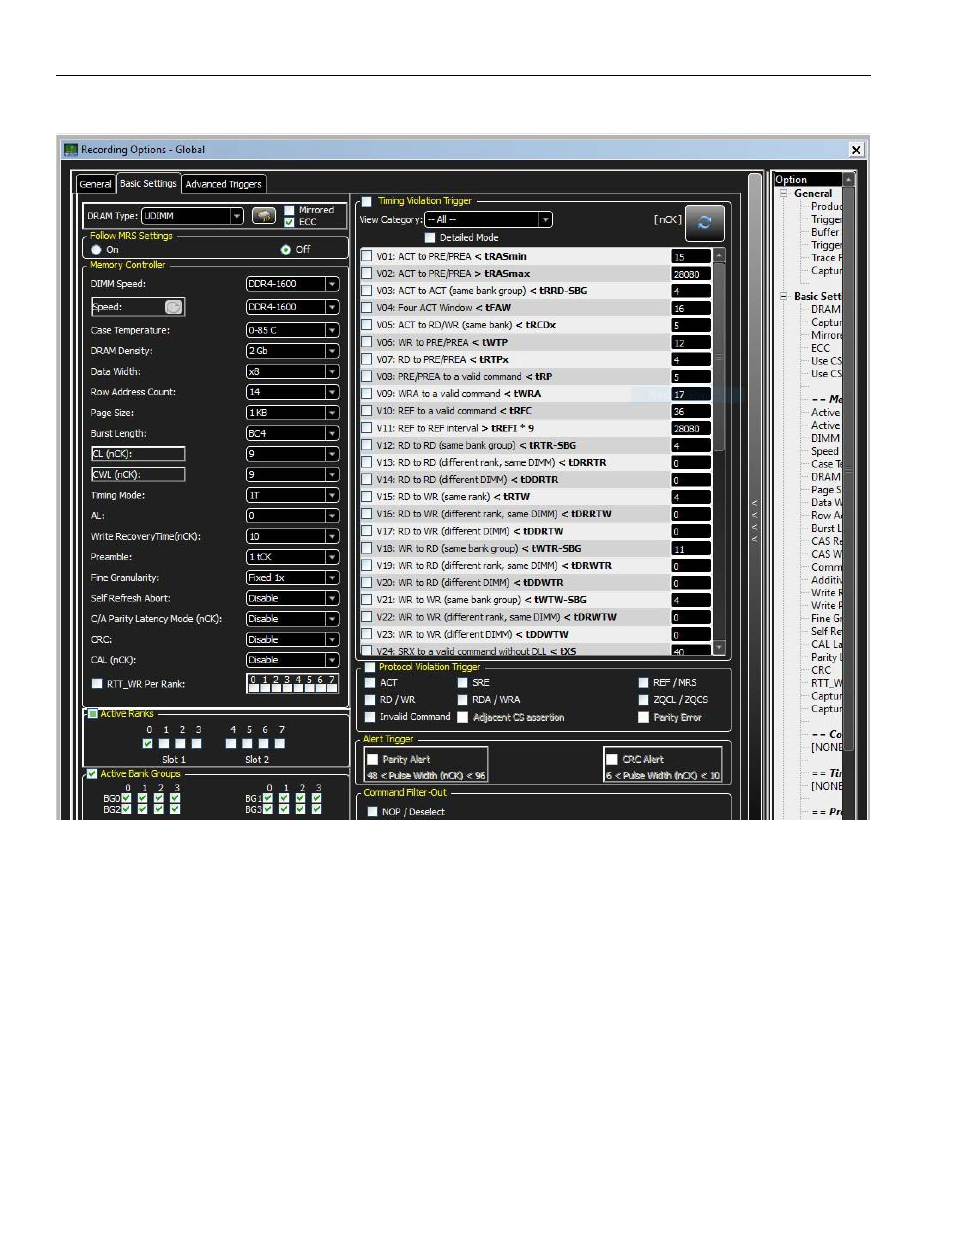
Task: Select the Buffer item in Option tree
Action: [825, 232]
